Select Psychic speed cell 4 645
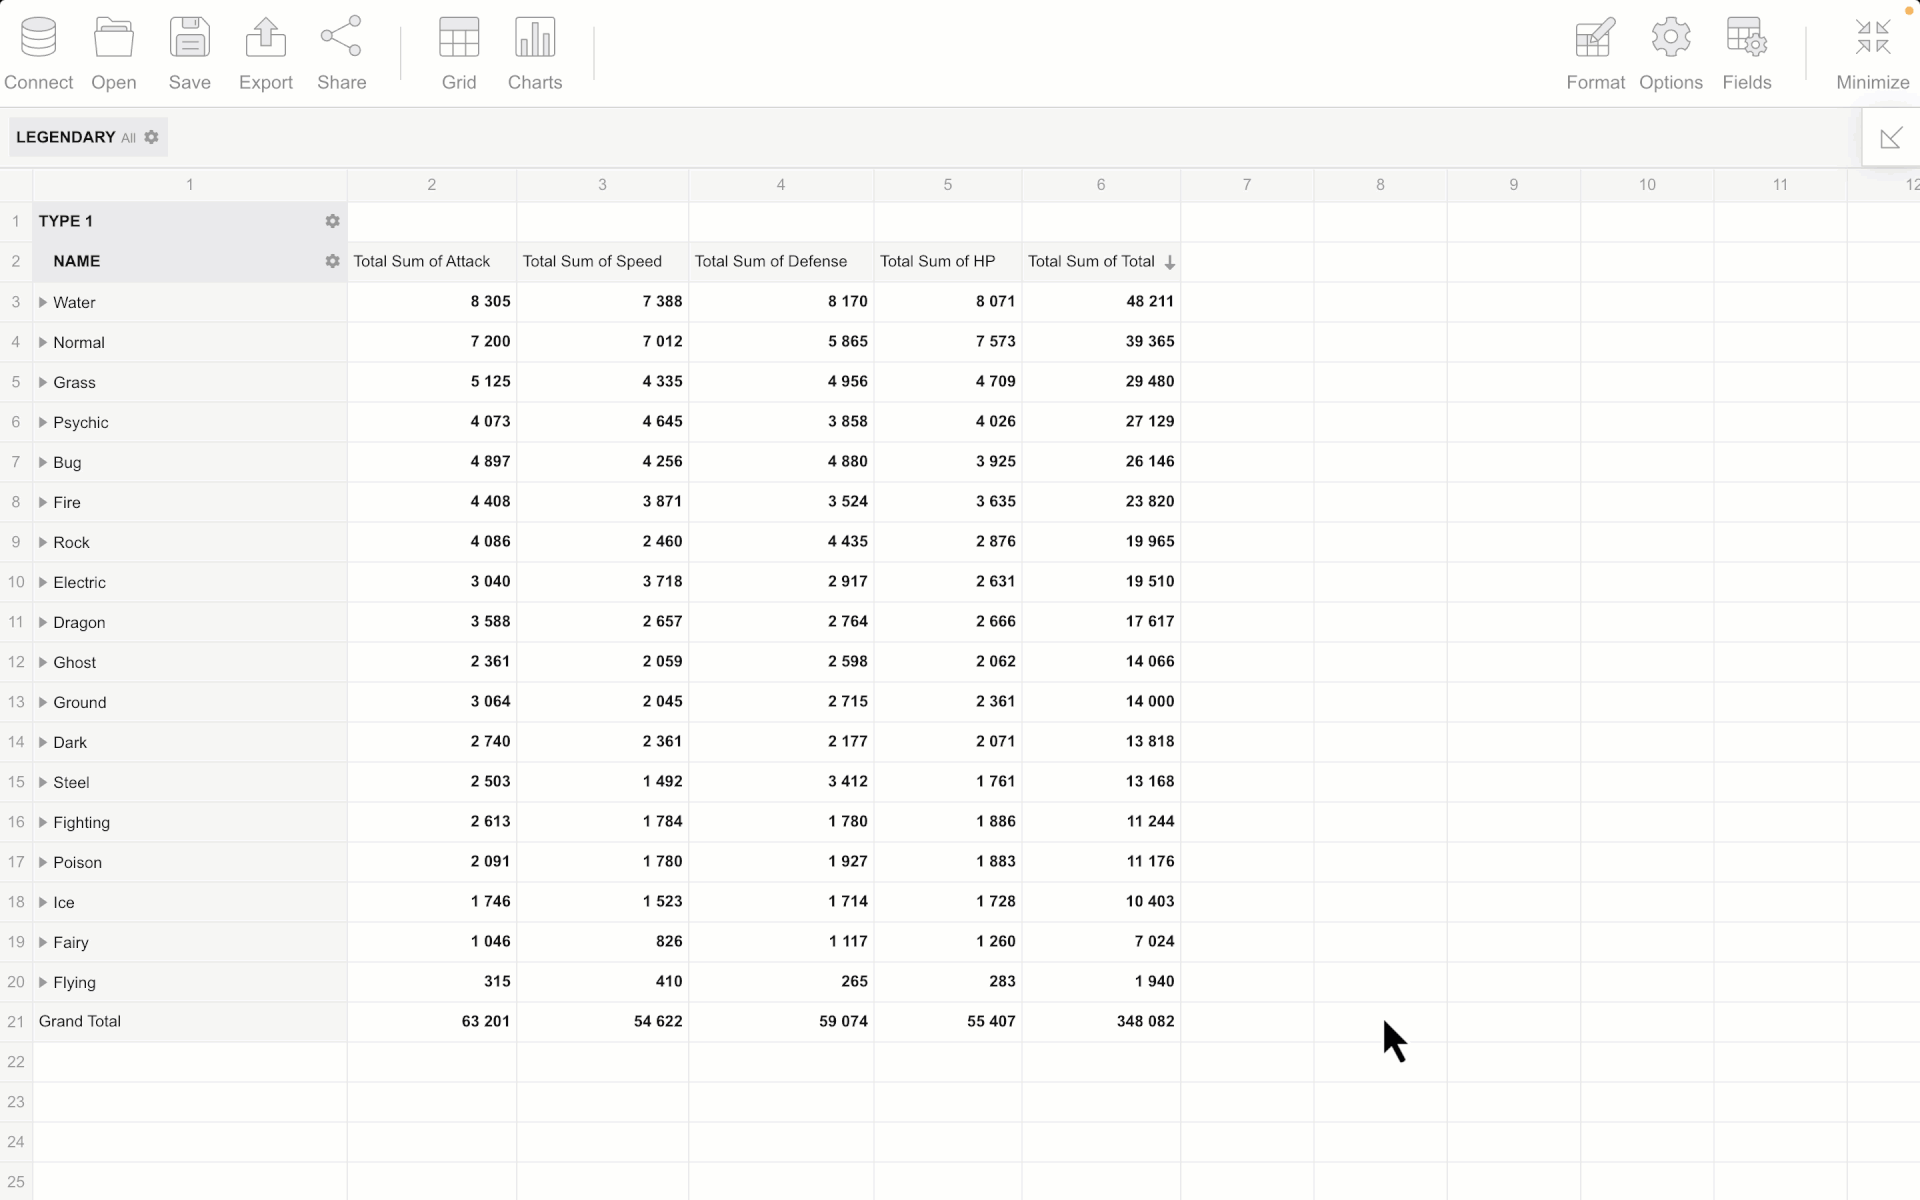 click(602, 422)
